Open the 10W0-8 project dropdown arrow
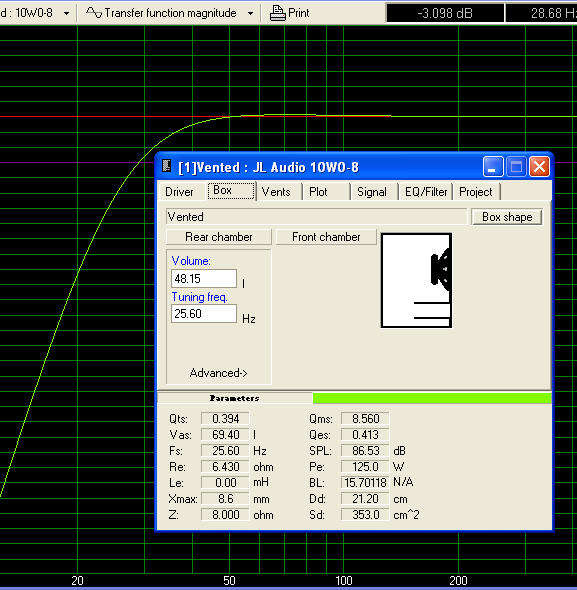Image resolution: width=577 pixels, height=590 pixels. click(x=67, y=14)
